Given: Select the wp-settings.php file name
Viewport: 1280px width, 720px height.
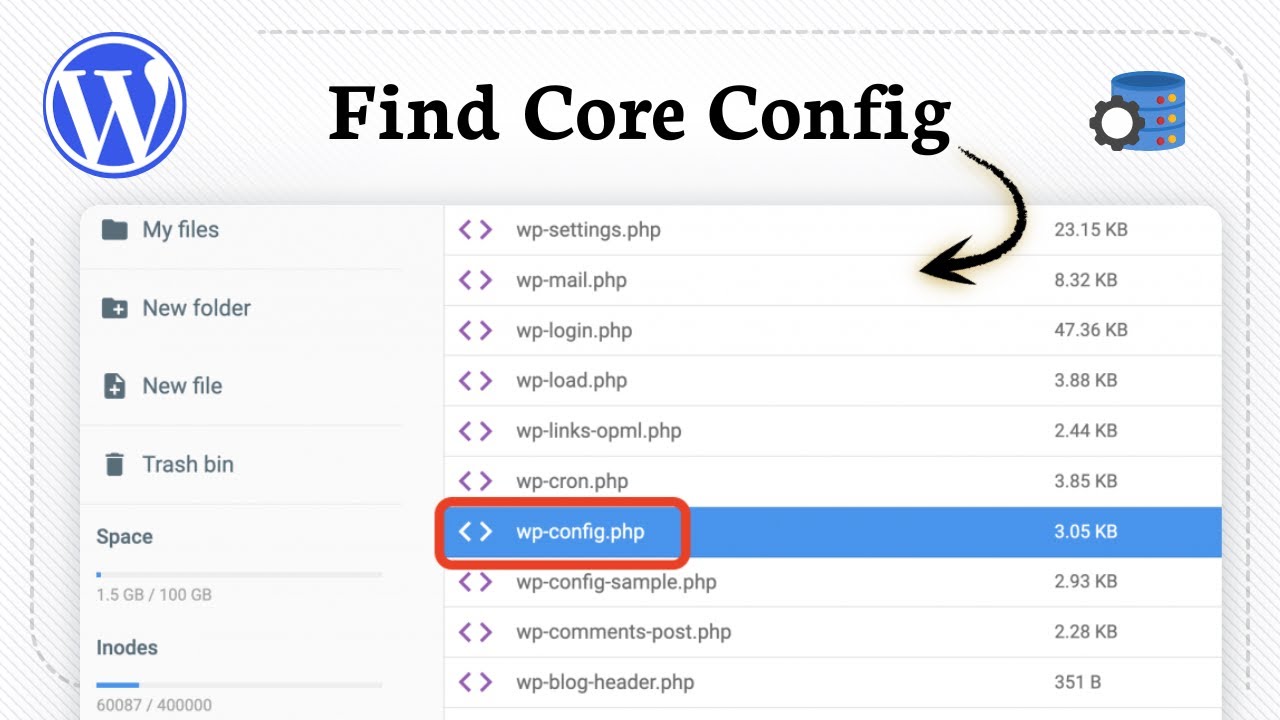Looking at the screenshot, I should (x=588, y=230).
